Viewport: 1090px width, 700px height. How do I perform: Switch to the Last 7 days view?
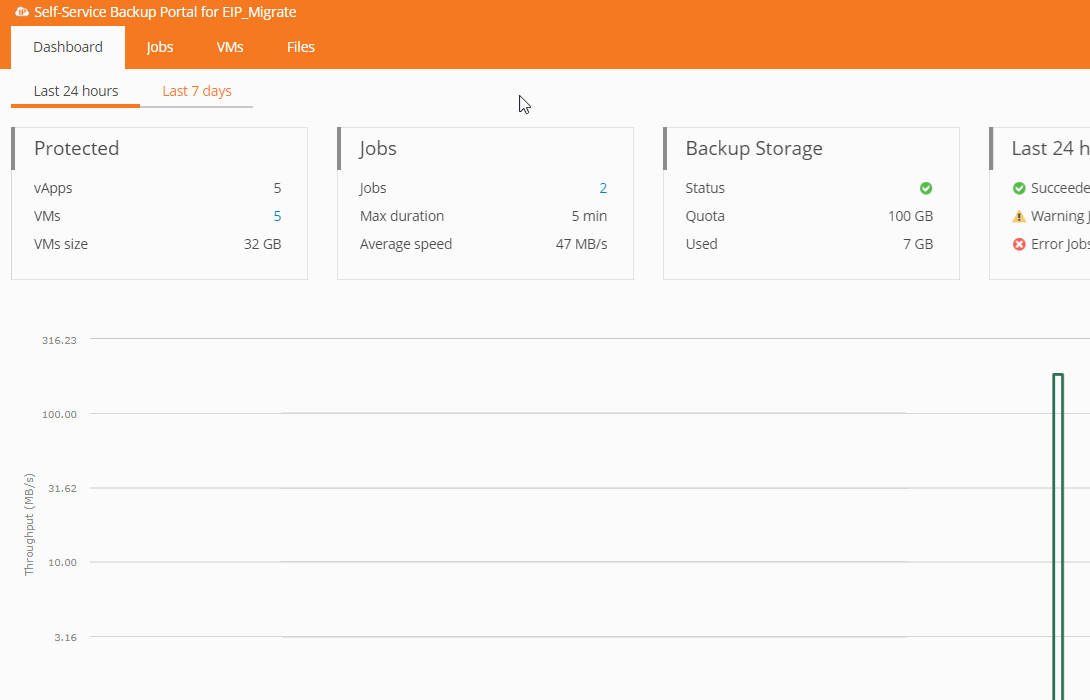(x=197, y=91)
